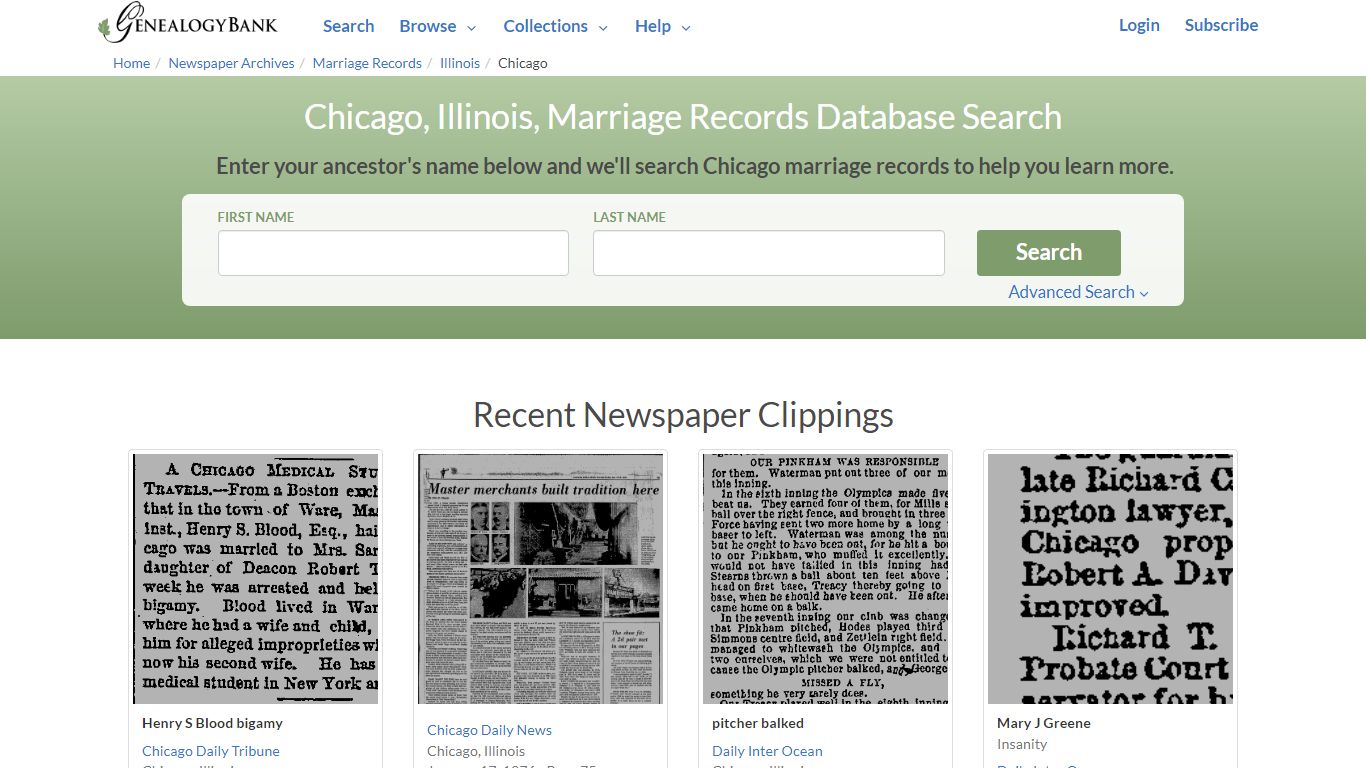Click the GenealogyBank logo
This screenshot has height=768, width=1366.
188,23
